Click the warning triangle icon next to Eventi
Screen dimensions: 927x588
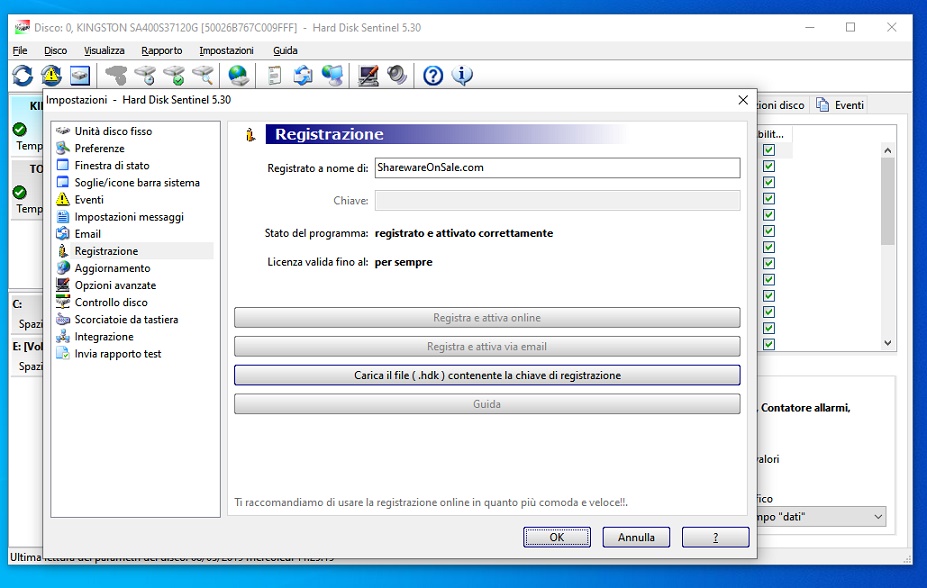tap(63, 200)
